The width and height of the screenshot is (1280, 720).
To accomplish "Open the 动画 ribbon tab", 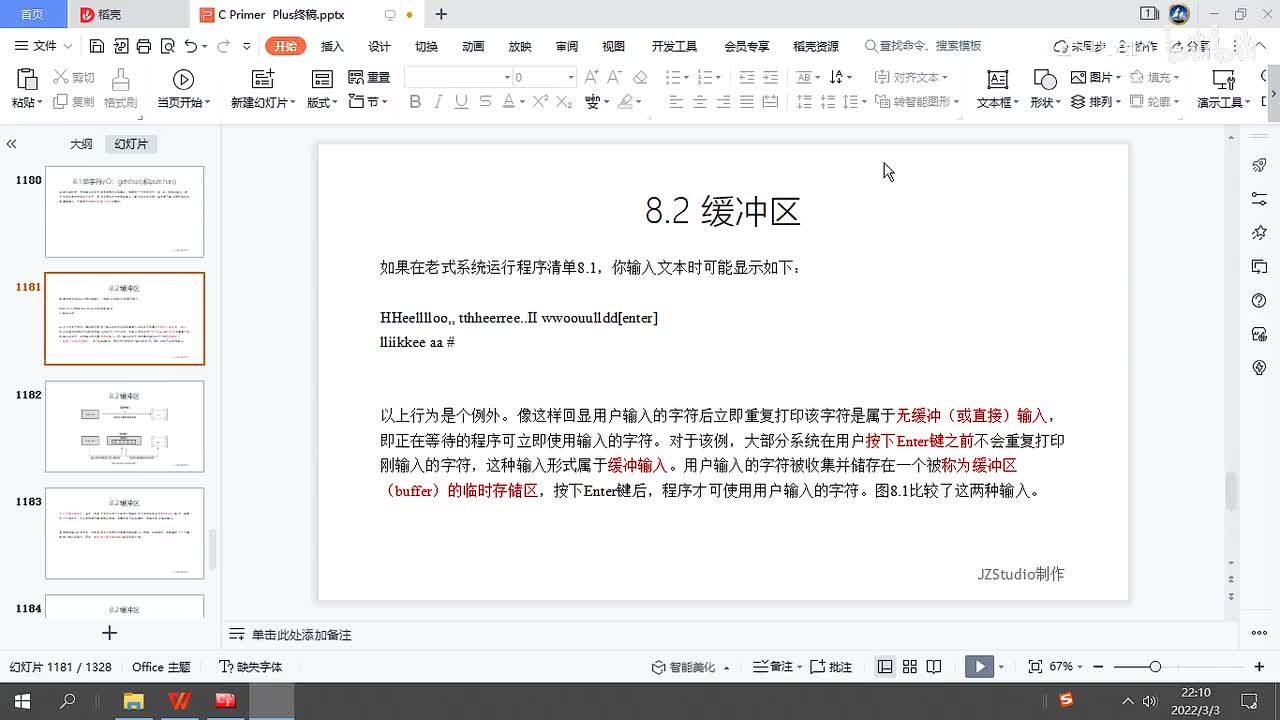I will point(473,46).
